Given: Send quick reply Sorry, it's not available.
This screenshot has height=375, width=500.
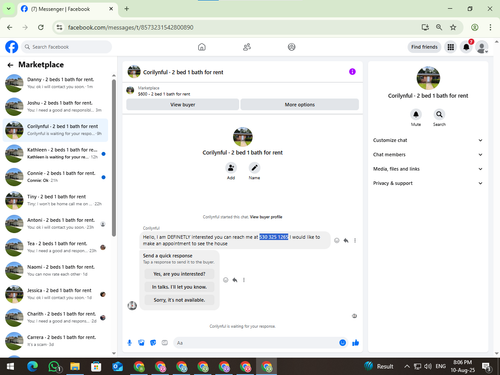Looking at the screenshot, I should pyautogui.click(x=179, y=300).
